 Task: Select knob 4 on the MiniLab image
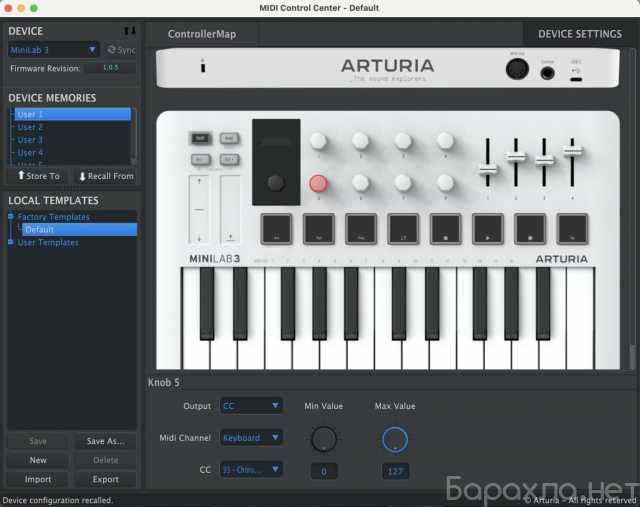(x=445, y=141)
